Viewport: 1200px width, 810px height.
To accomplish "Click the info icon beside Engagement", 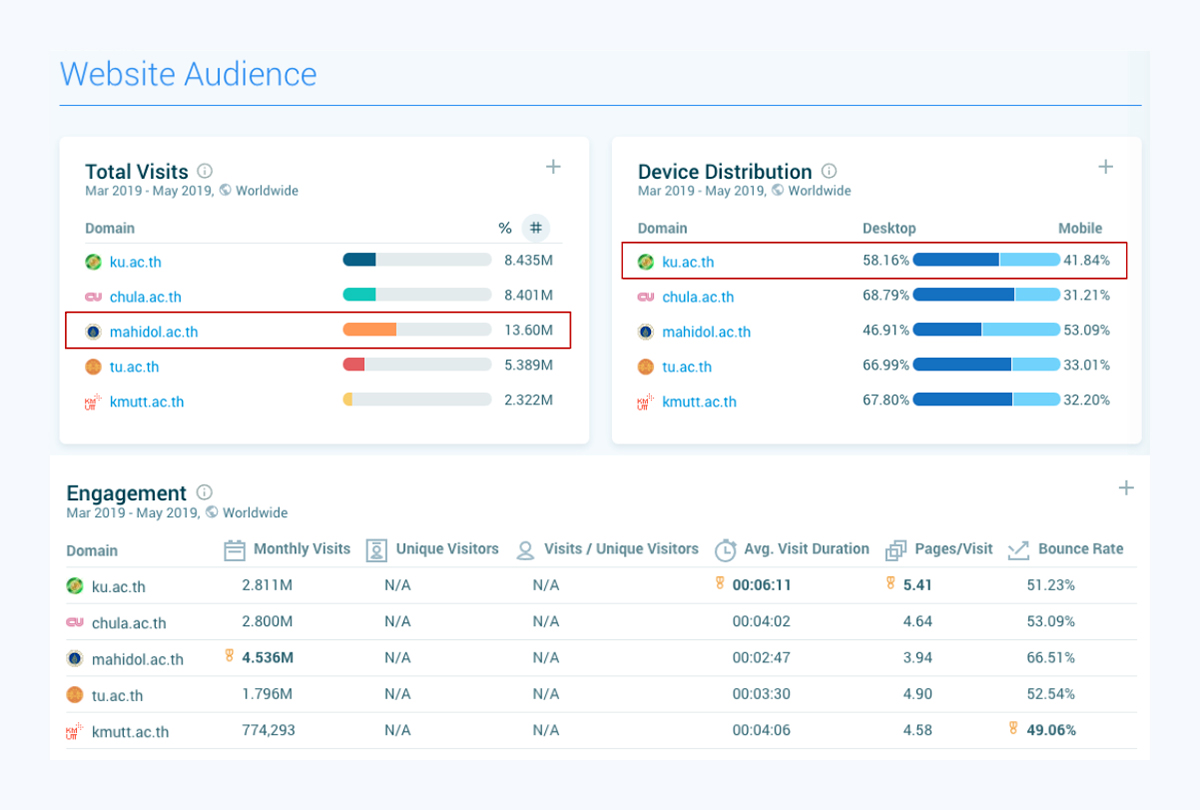I will pyautogui.click(x=204, y=492).
